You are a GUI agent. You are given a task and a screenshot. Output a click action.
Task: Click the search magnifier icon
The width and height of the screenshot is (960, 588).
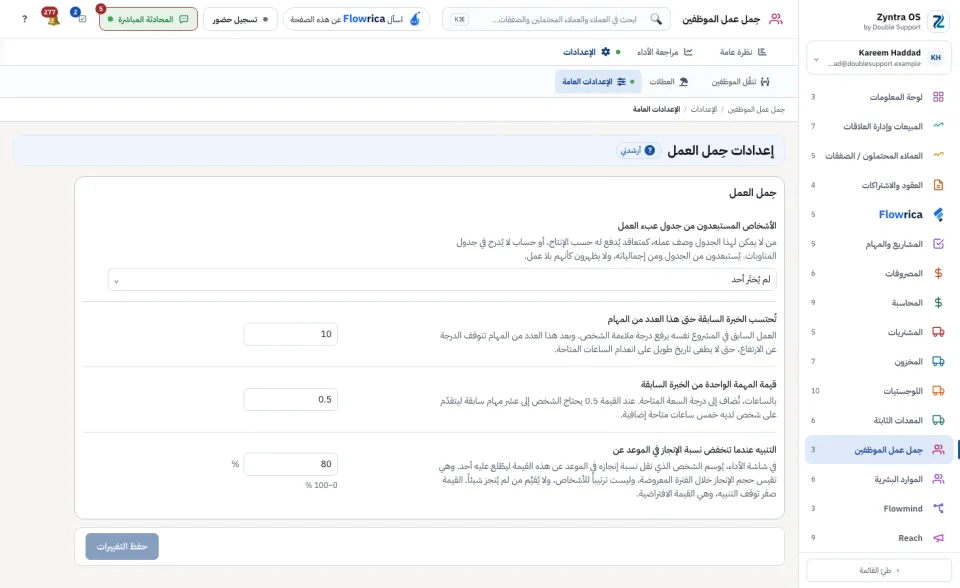(x=656, y=19)
